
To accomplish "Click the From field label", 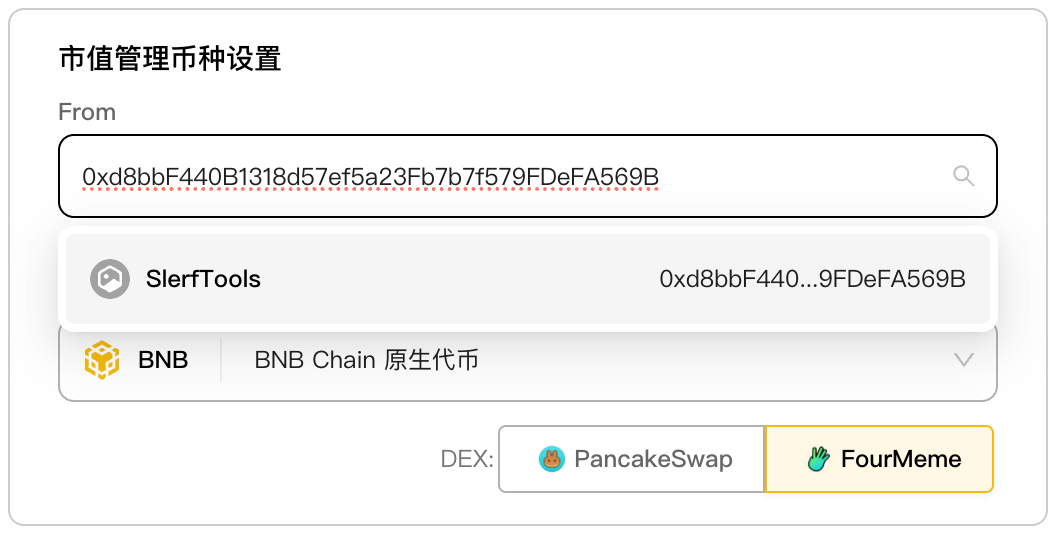I will [87, 112].
